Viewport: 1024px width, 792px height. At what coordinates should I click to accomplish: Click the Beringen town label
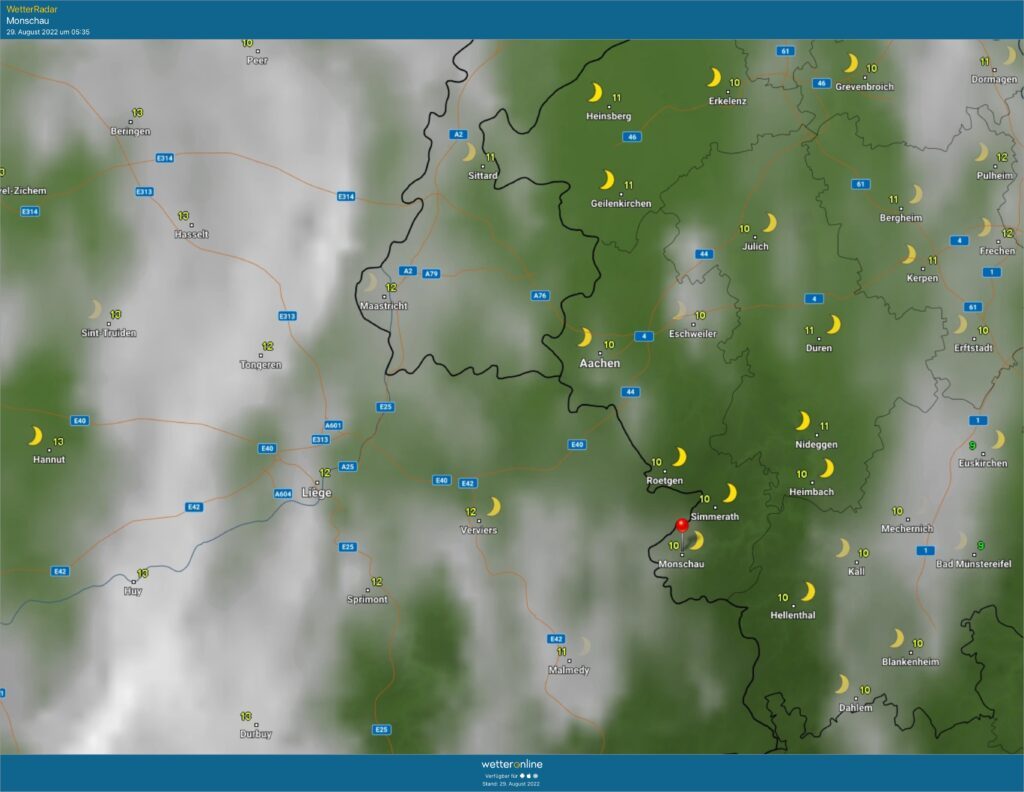(x=131, y=131)
